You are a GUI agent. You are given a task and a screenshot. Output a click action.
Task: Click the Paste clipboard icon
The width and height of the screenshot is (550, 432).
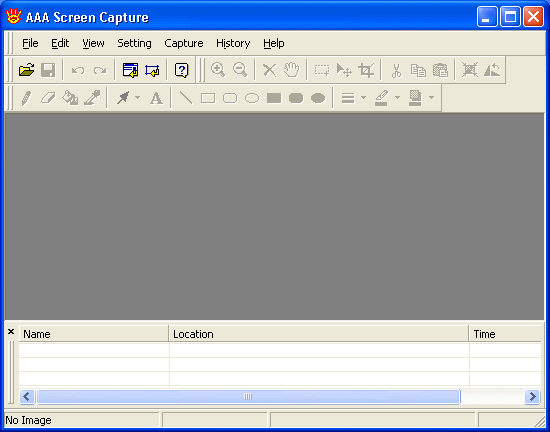[440, 70]
